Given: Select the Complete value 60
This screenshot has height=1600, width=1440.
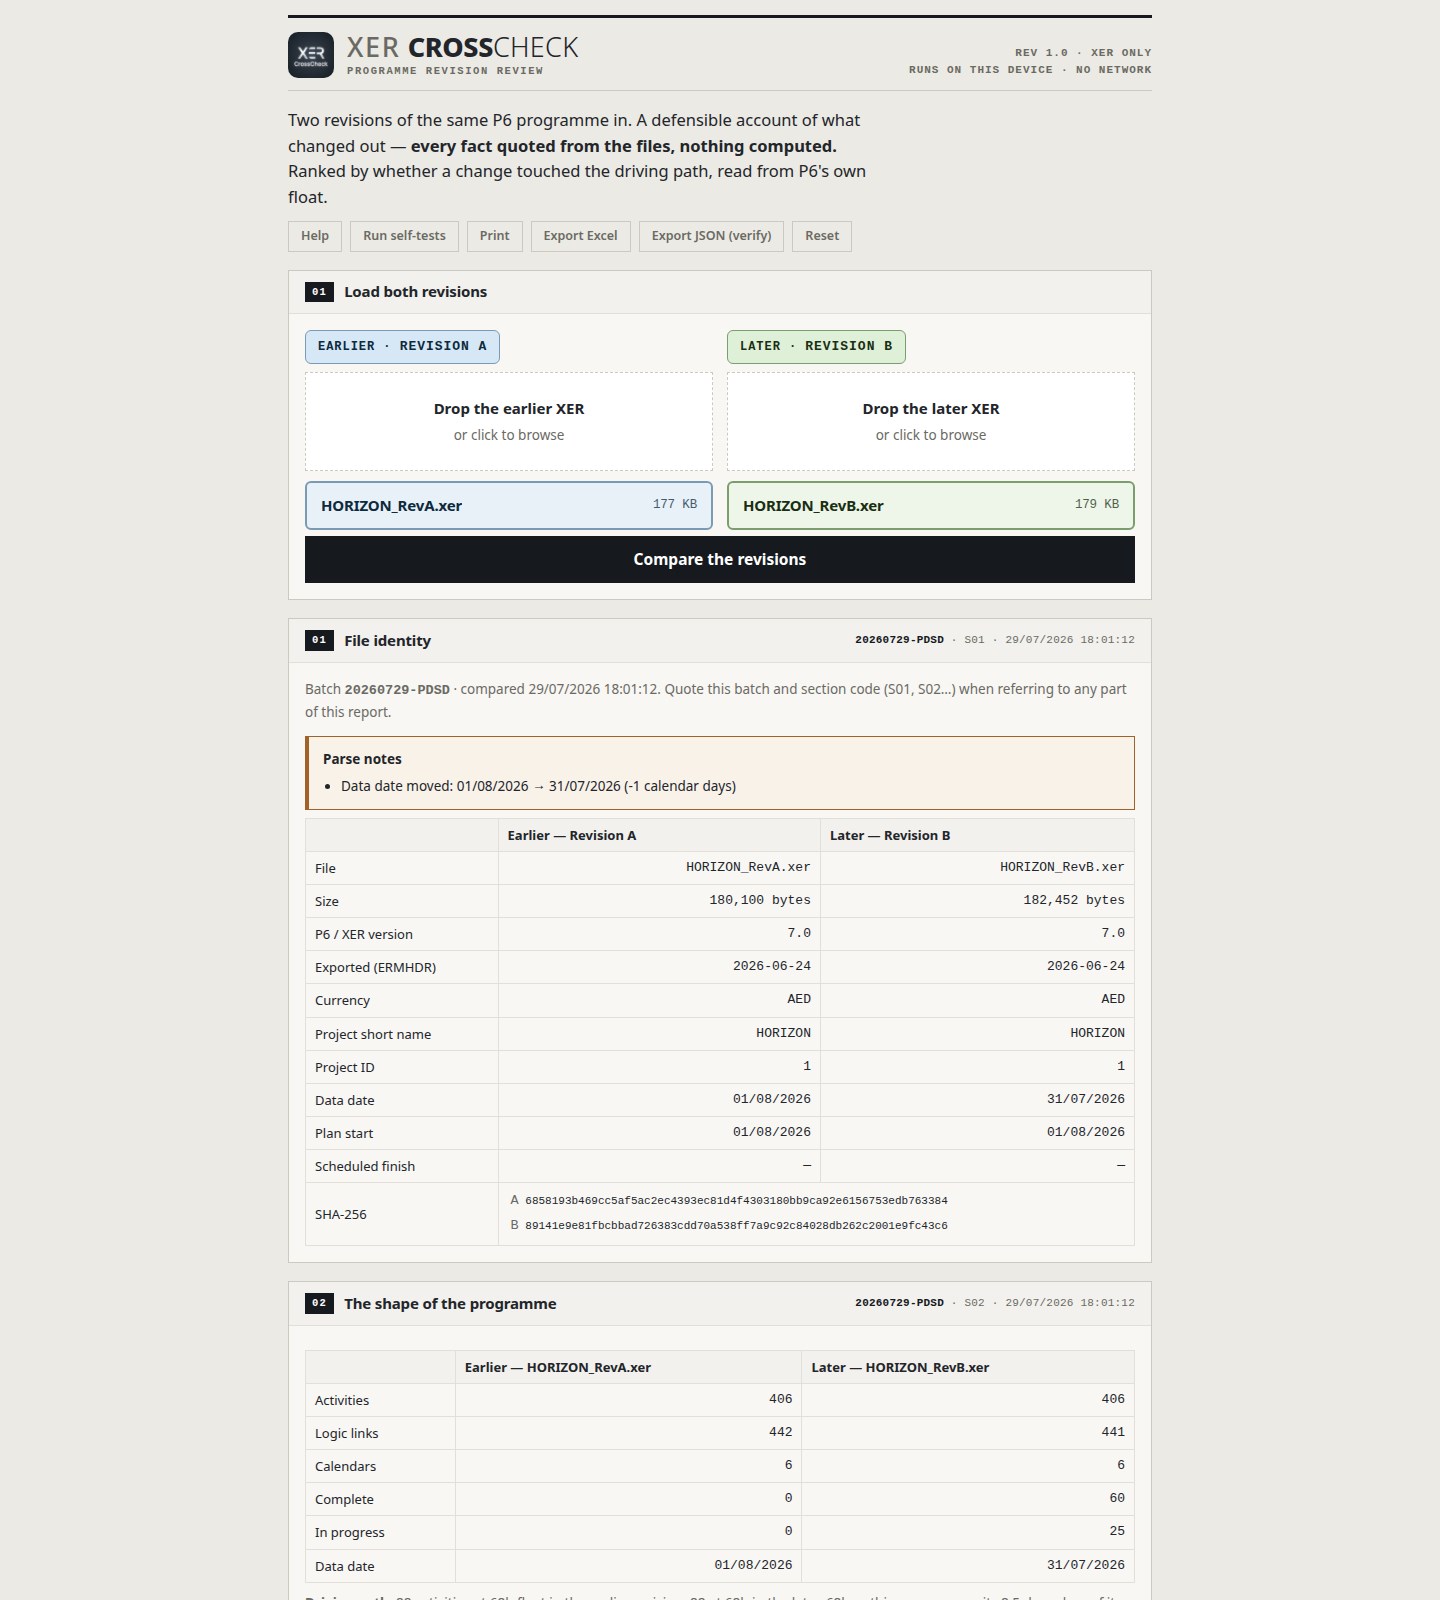Looking at the screenshot, I should (1117, 1498).
